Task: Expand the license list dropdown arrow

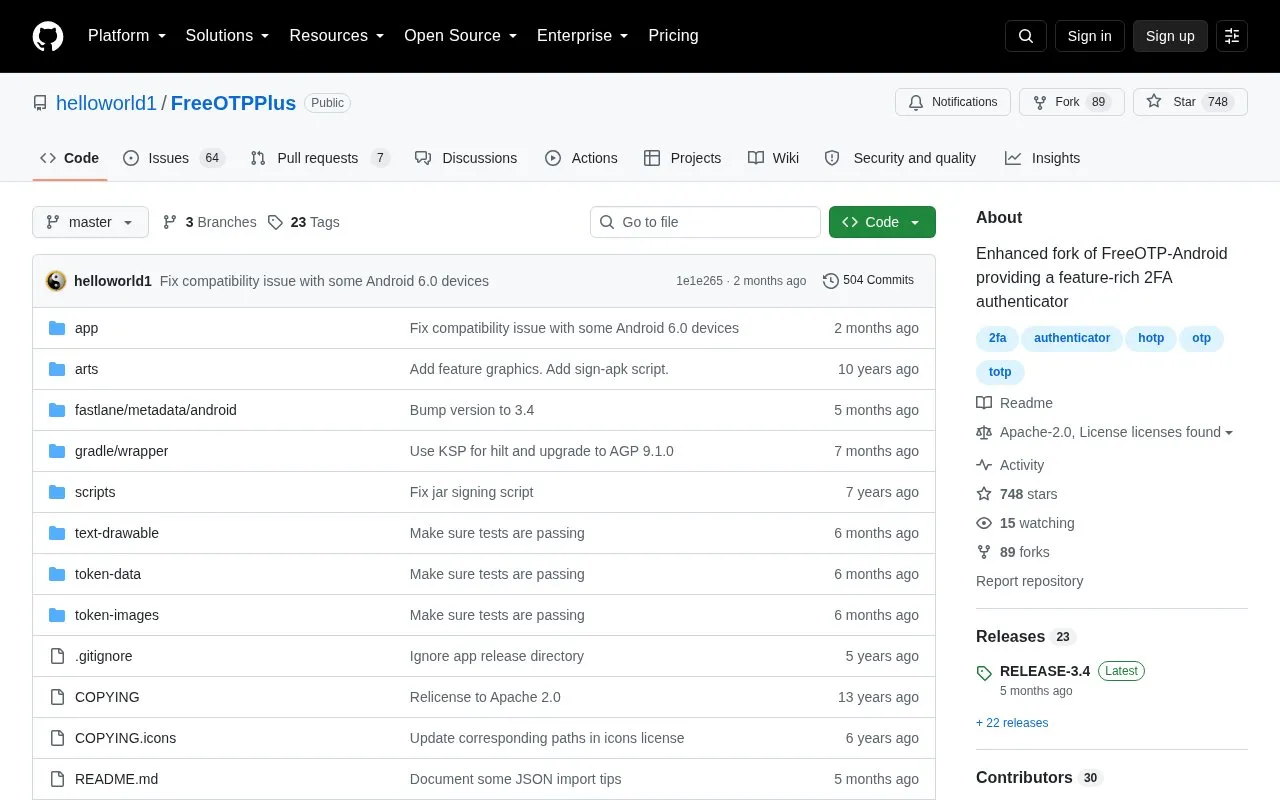Action: 1229,433
